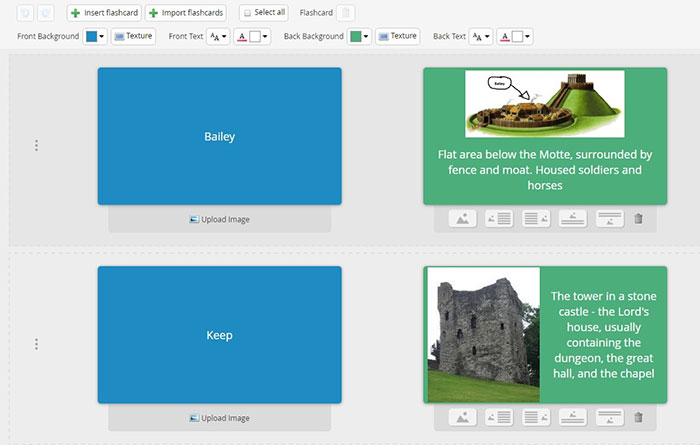
Task: Open Back Background color dropdown
Action: (359, 36)
